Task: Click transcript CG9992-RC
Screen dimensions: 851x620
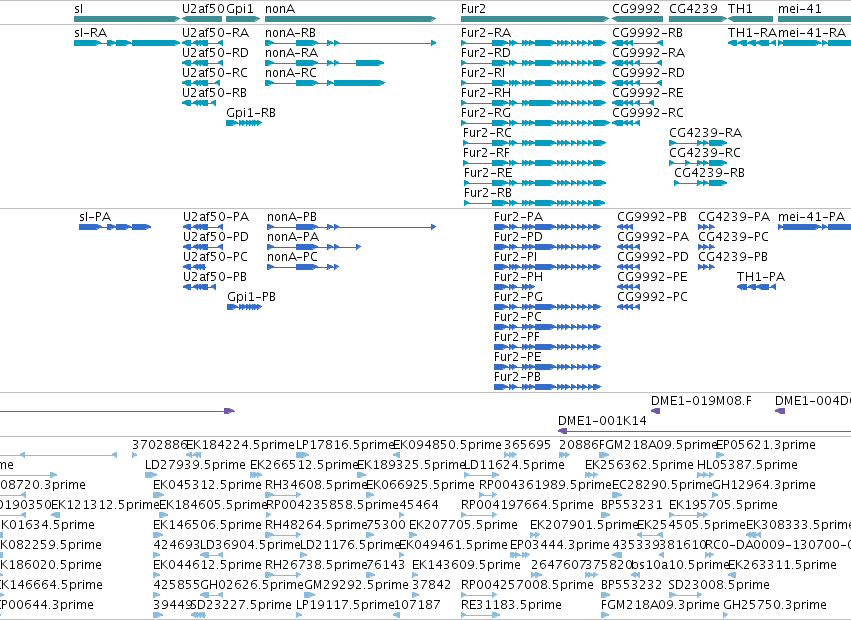Action: (626, 123)
